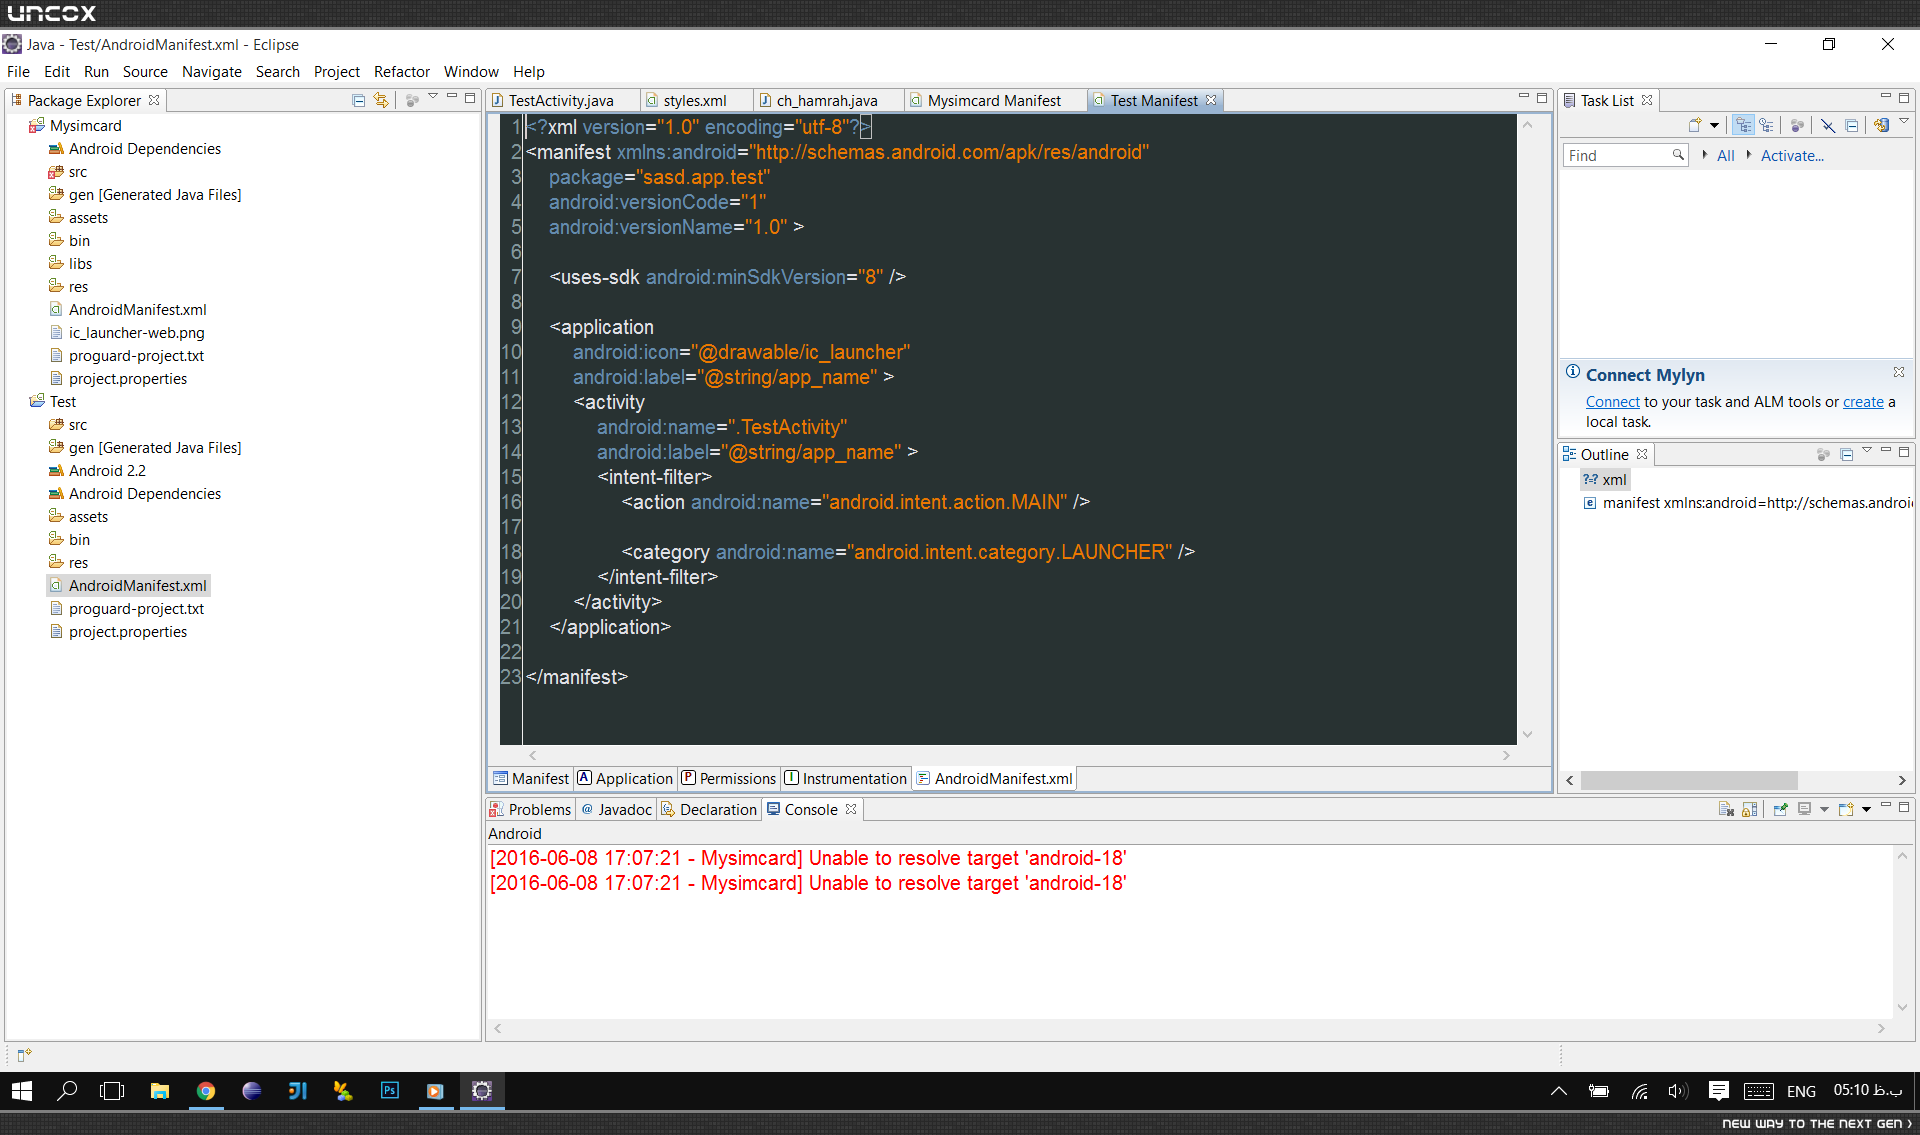Click Display Selected Console icon

(x=1804, y=809)
